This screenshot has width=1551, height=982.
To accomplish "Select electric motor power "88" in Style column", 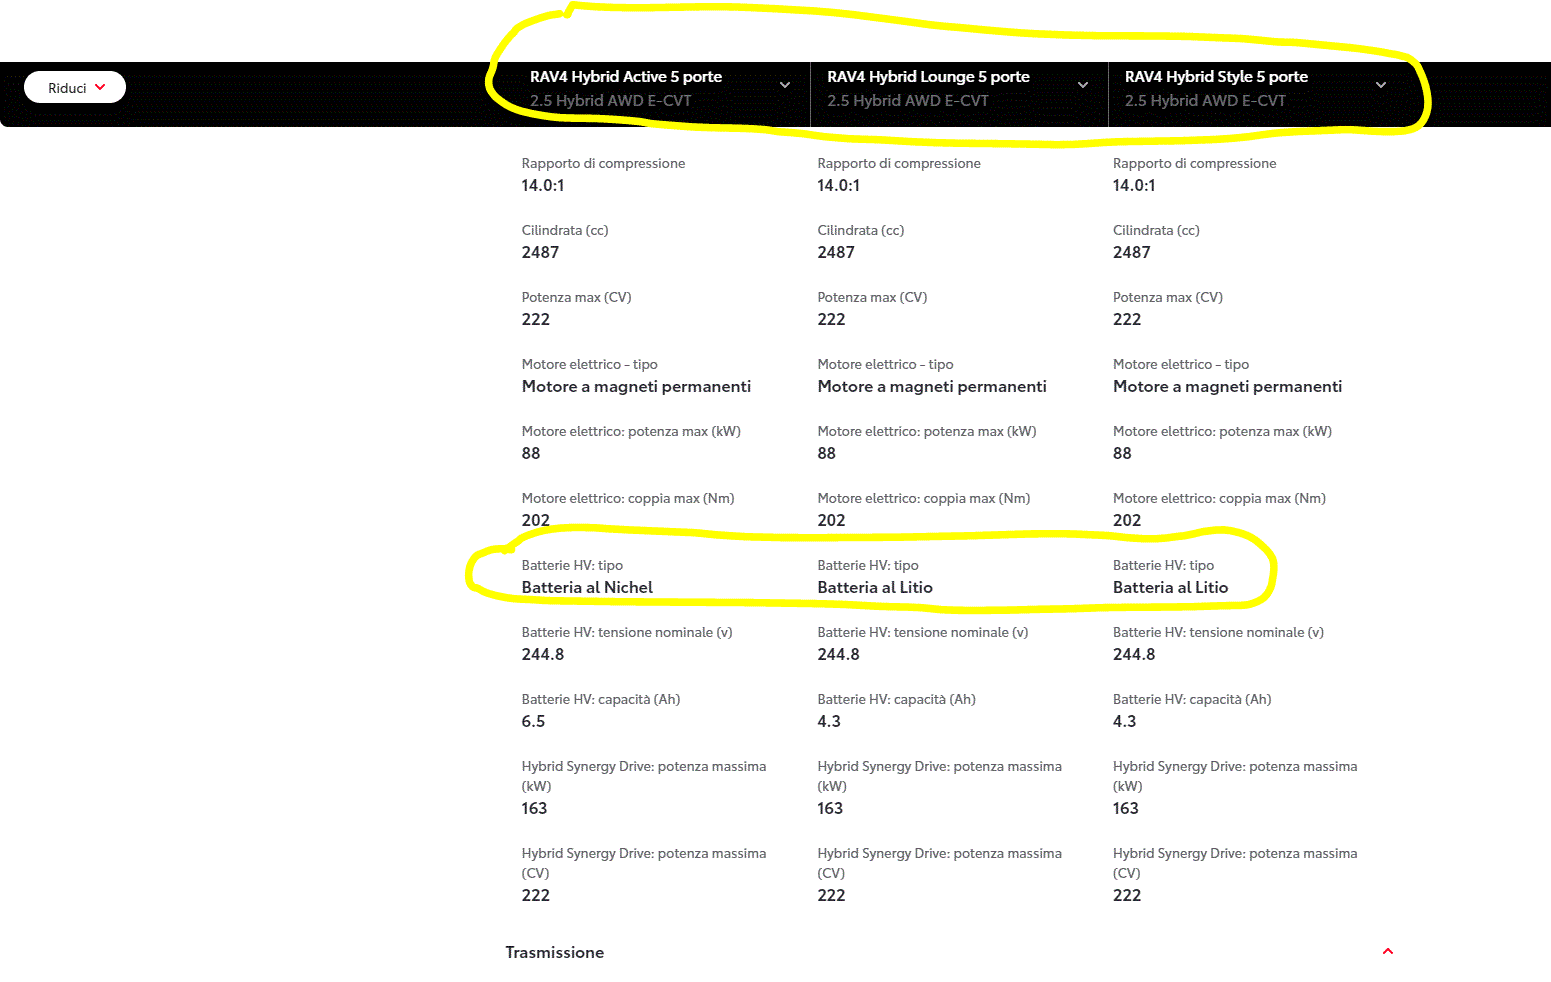I will tap(1122, 454).
